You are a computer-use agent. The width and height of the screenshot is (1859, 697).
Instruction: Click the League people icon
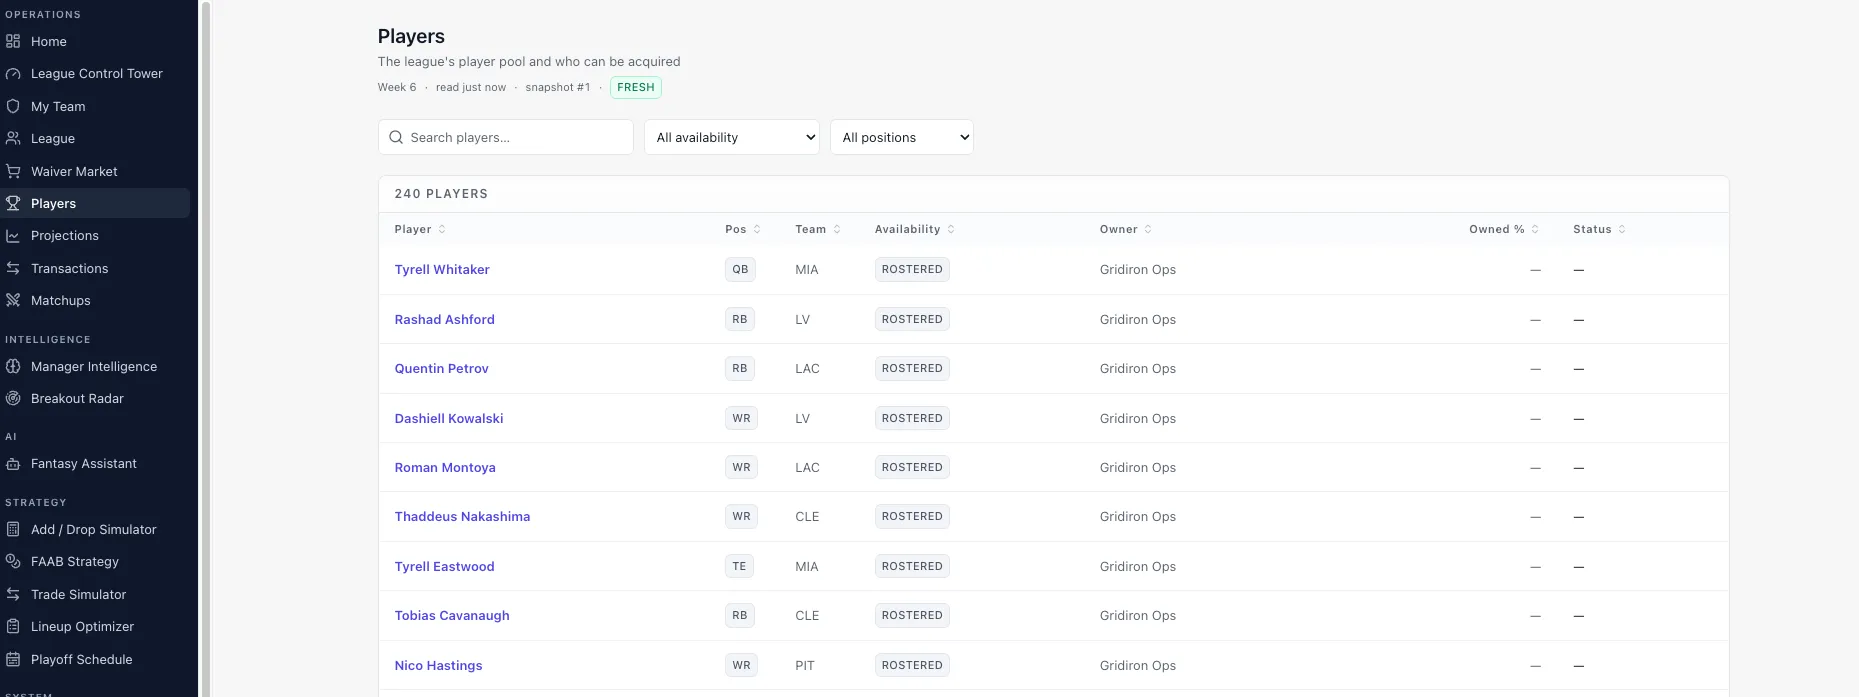pyautogui.click(x=13, y=138)
